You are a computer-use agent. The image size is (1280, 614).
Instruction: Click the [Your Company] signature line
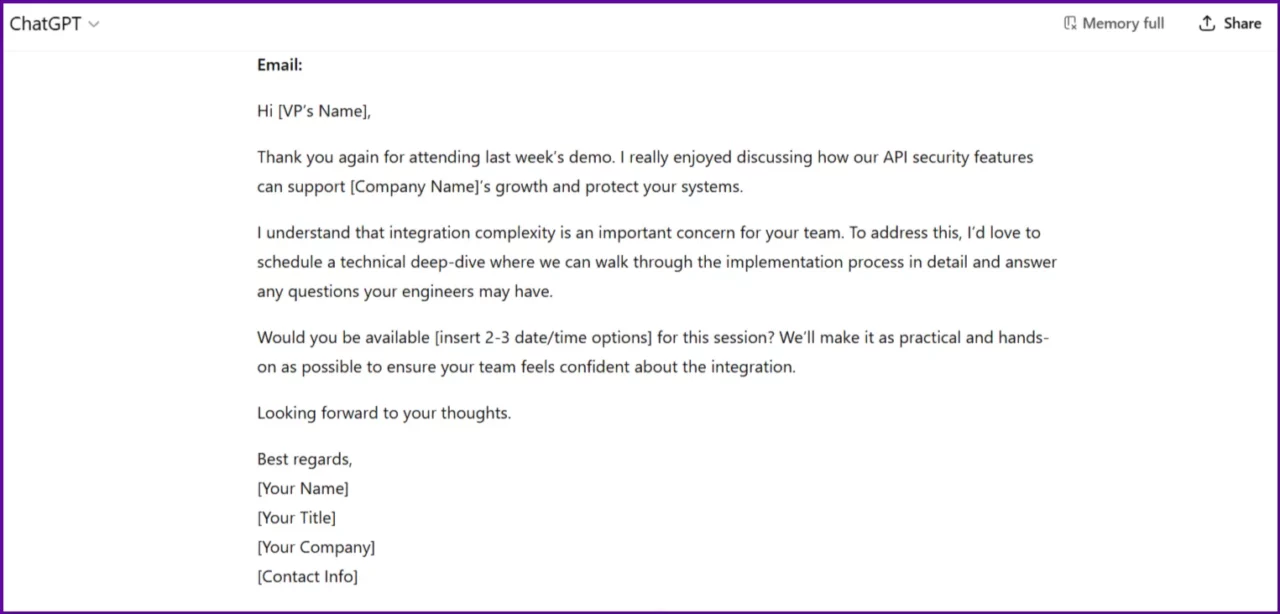tap(316, 547)
